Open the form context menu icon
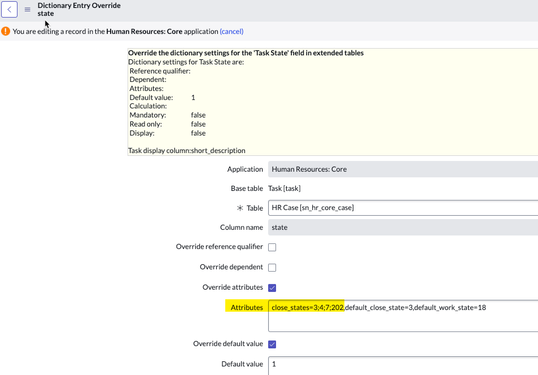 pyautogui.click(x=27, y=10)
